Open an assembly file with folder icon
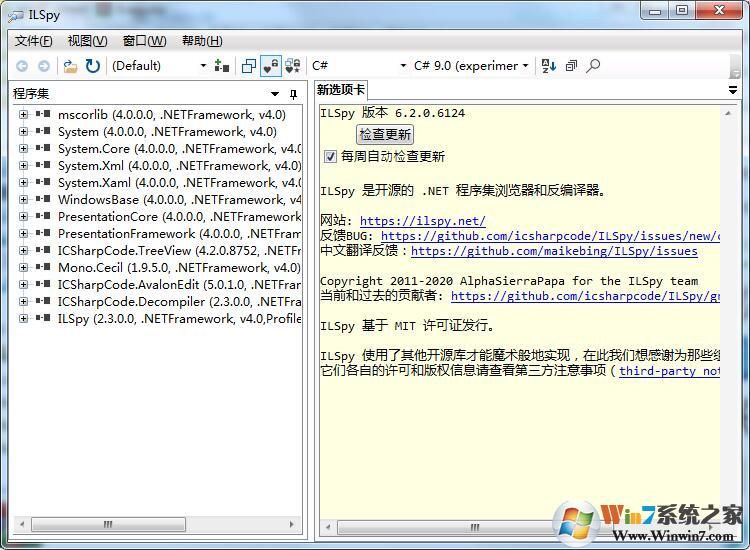 click(70, 66)
